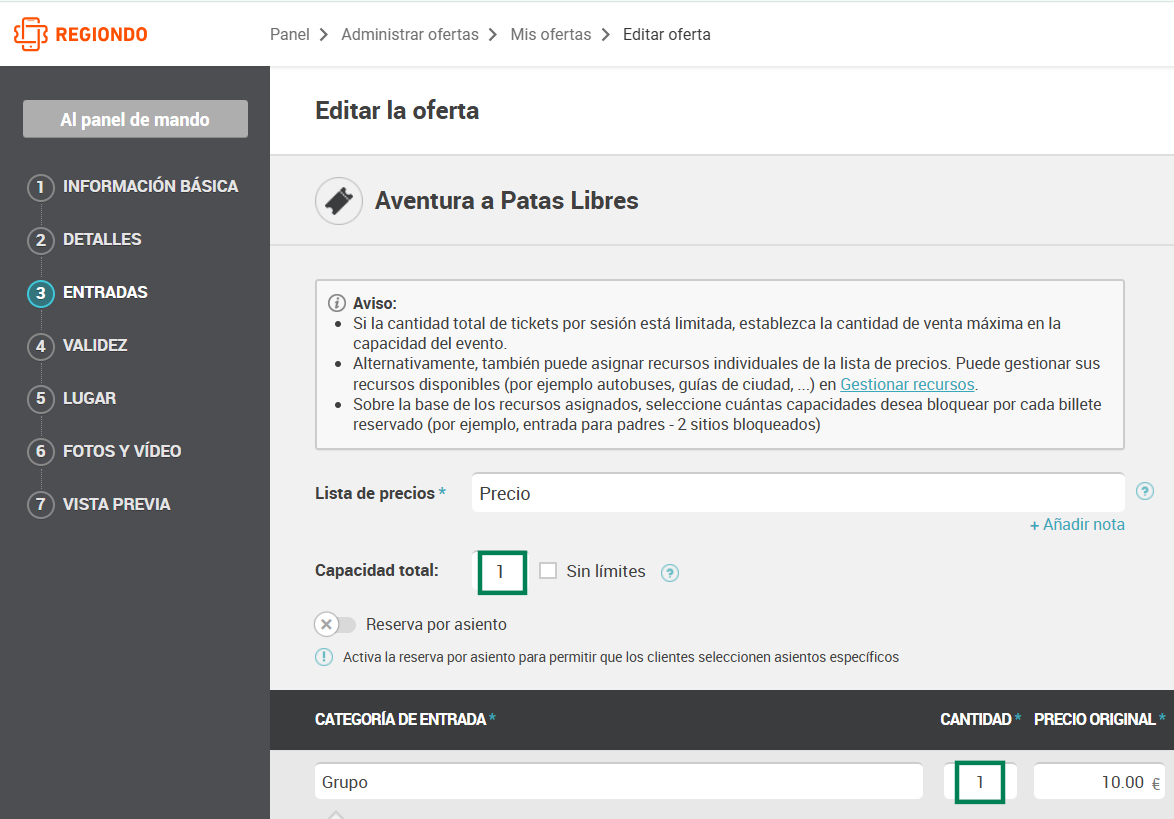The height and width of the screenshot is (819, 1174).
Task: Toggle the Reserva por asiento switch
Action: tap(335, 624)
